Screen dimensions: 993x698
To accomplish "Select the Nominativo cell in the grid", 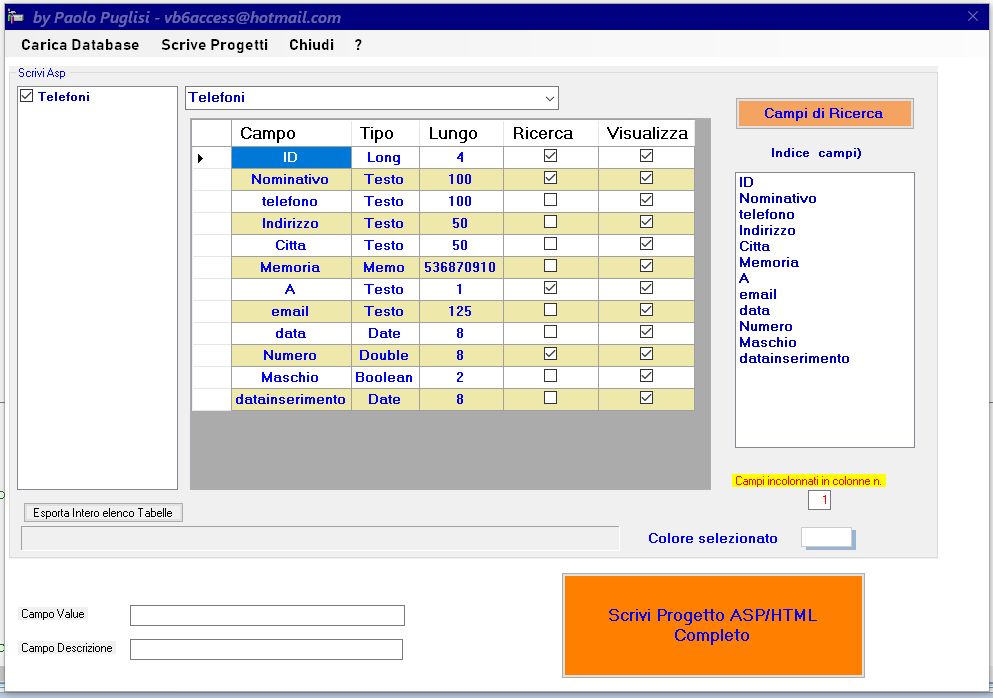I will [291, 179].
